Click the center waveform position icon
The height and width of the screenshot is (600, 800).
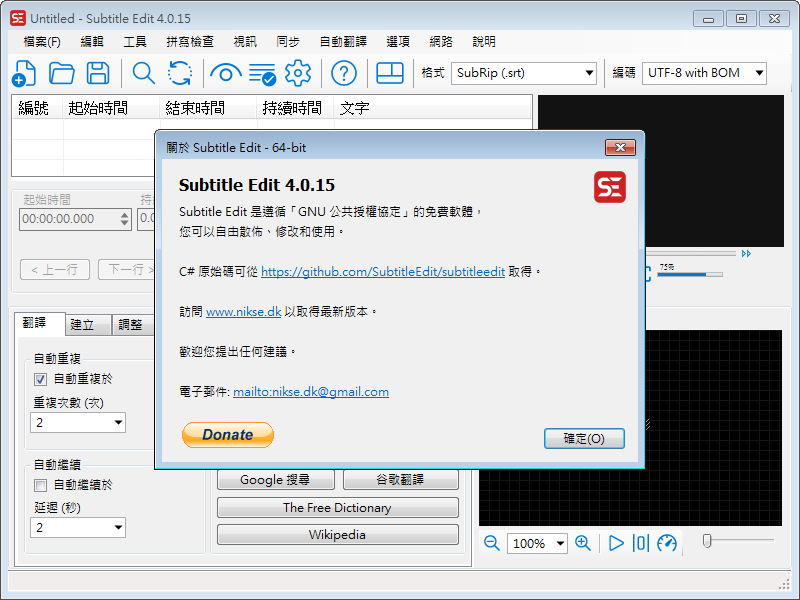click(x=641, y=543)
